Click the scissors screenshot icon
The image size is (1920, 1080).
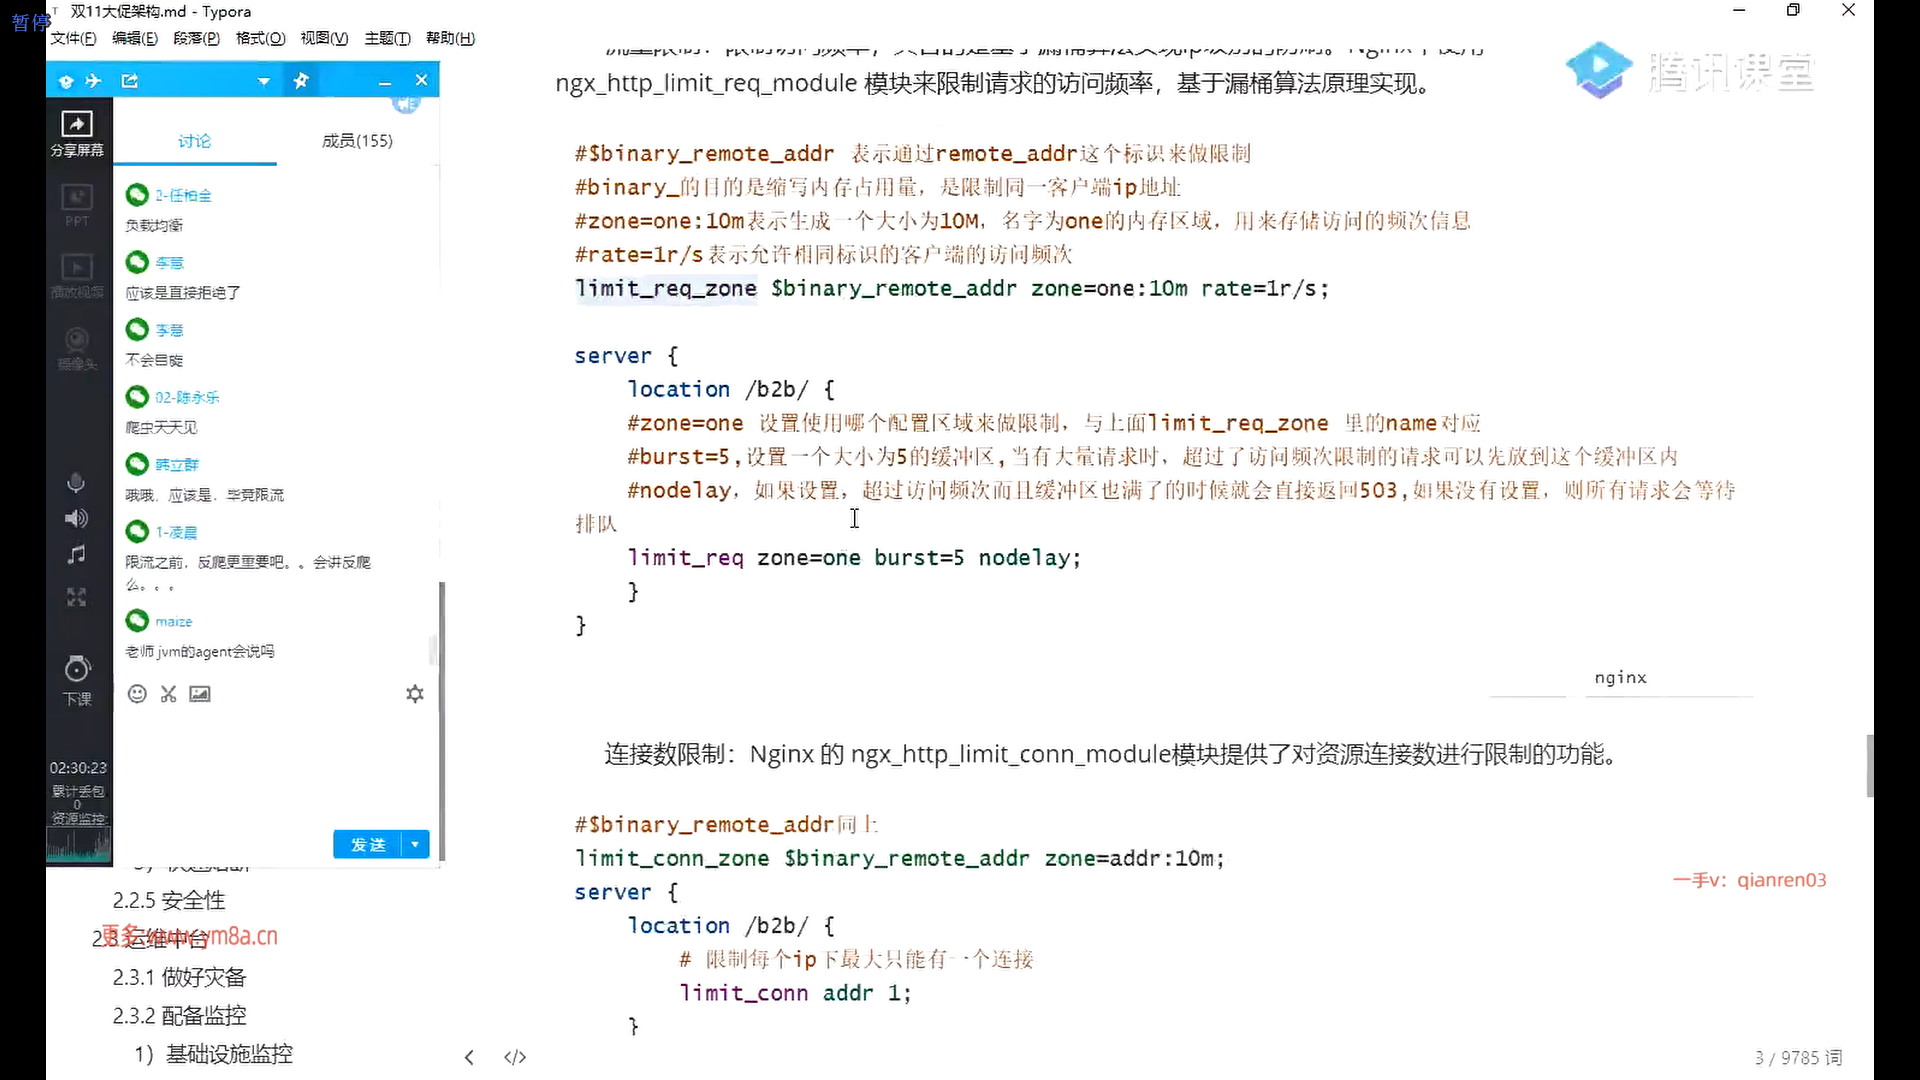168,694
